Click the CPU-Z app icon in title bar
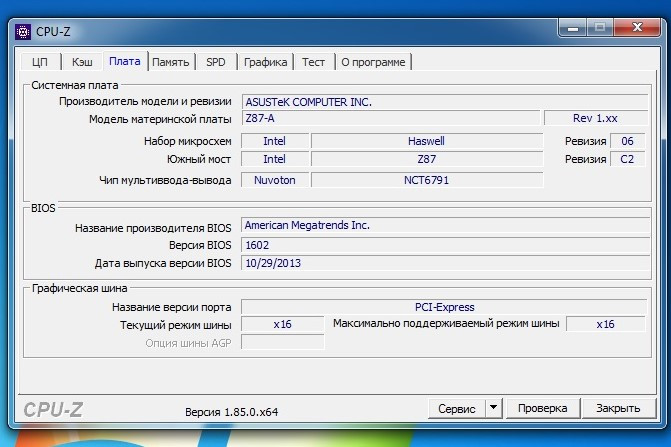 tap(23, 32)
